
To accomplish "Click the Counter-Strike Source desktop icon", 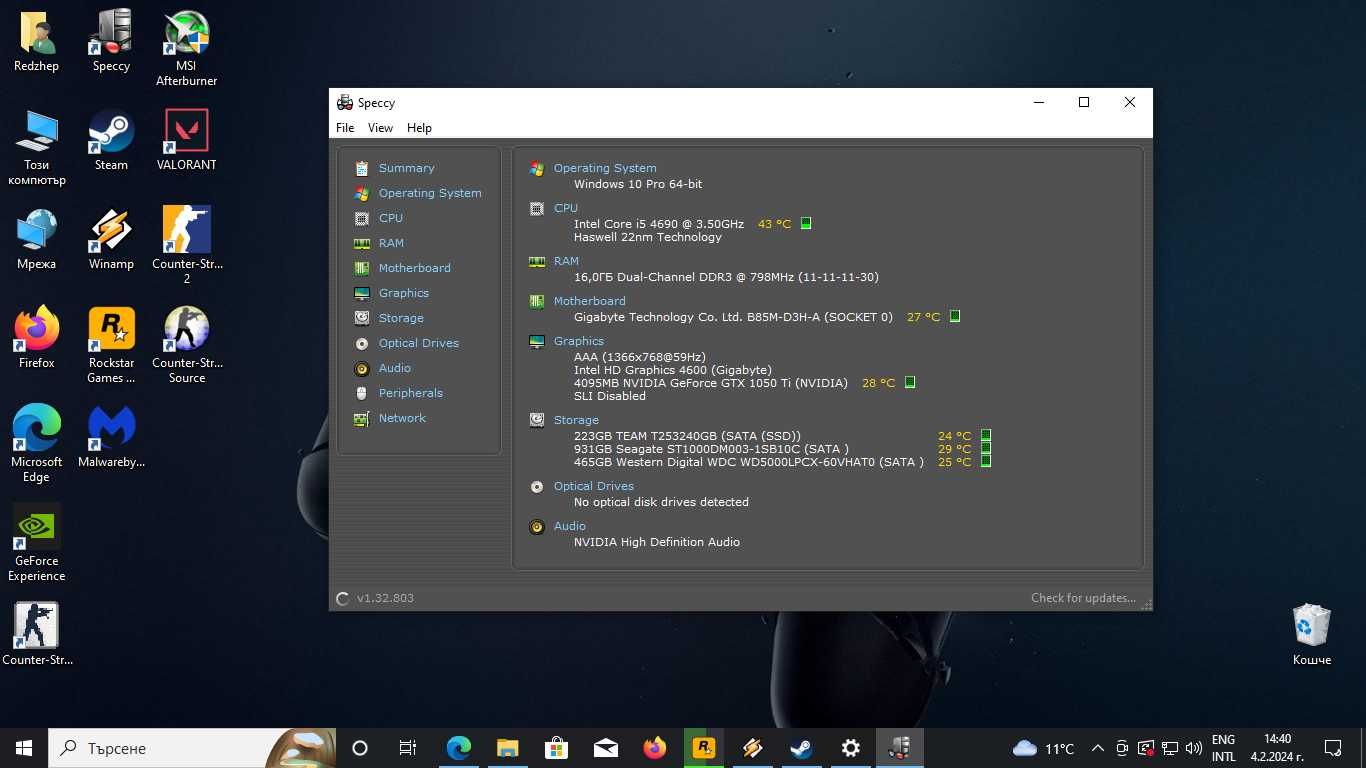I will 186,345.
